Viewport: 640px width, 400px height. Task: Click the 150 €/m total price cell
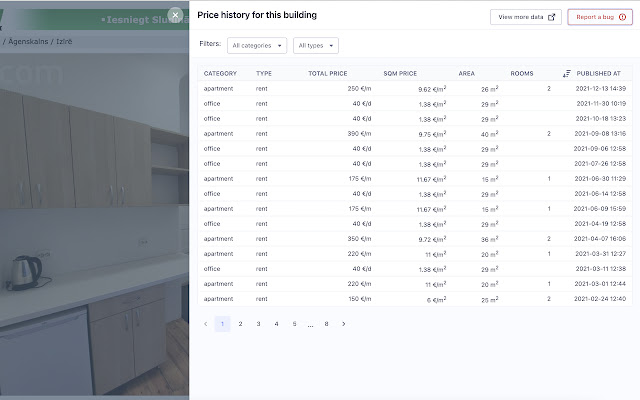(x=359, y=299)
